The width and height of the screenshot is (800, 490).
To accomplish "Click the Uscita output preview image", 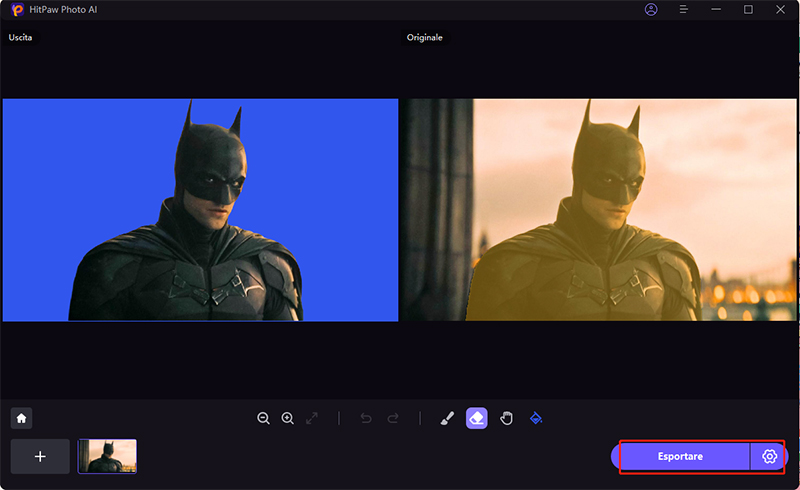I will pos(200,210).
